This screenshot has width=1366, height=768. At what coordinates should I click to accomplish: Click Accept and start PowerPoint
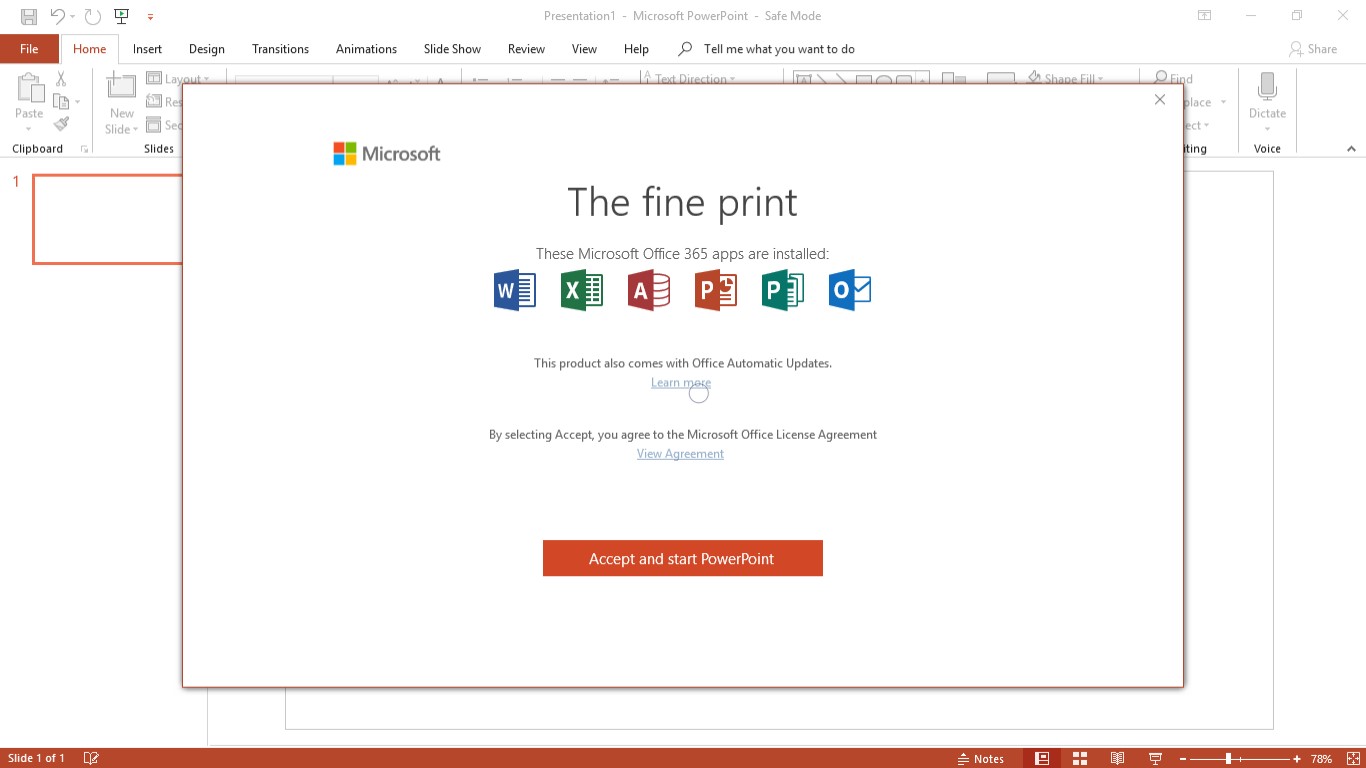(683, 558)
